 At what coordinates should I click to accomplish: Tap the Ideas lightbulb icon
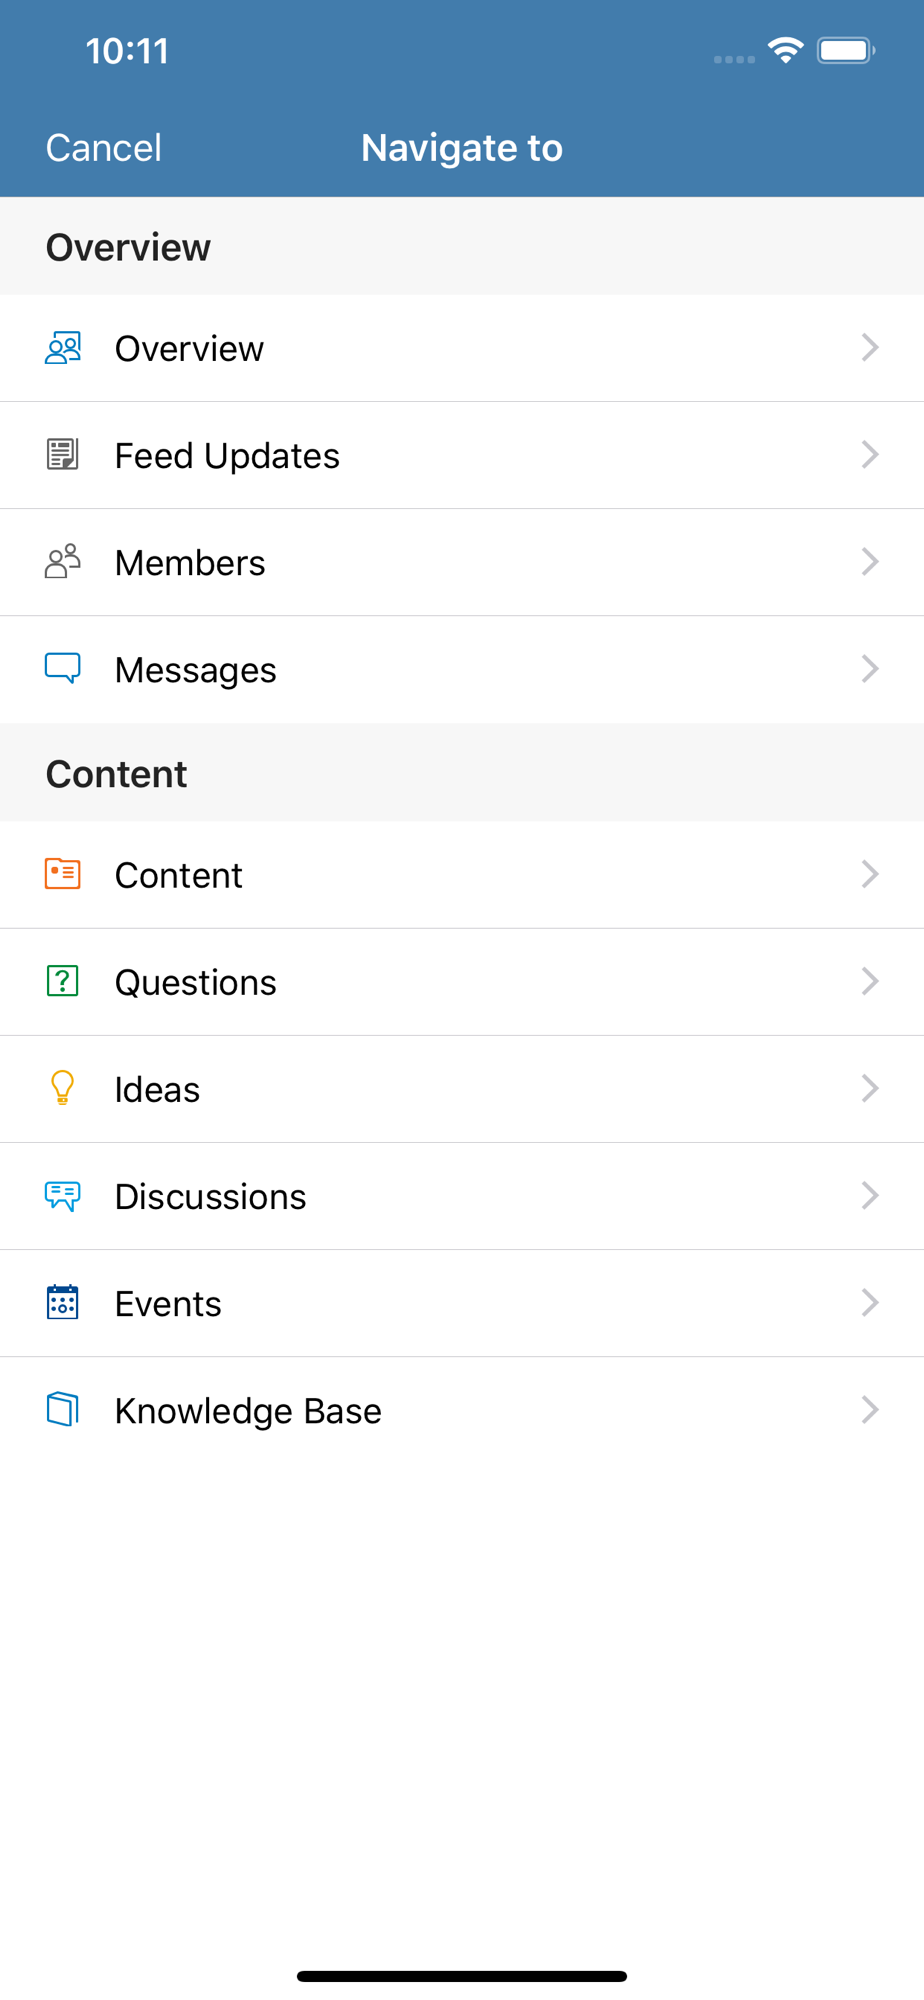[62, 1088]
